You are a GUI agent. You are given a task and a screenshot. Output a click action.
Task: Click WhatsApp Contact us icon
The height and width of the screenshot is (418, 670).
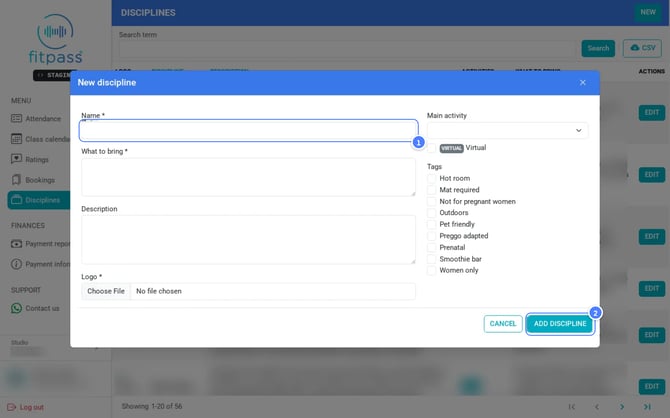coord(16,308)
